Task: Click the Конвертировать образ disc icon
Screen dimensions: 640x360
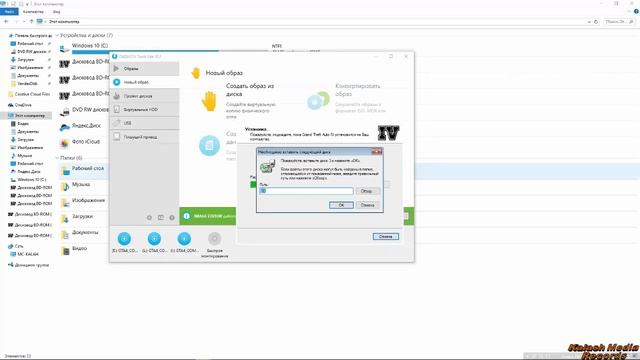Action: click(318, 101)
